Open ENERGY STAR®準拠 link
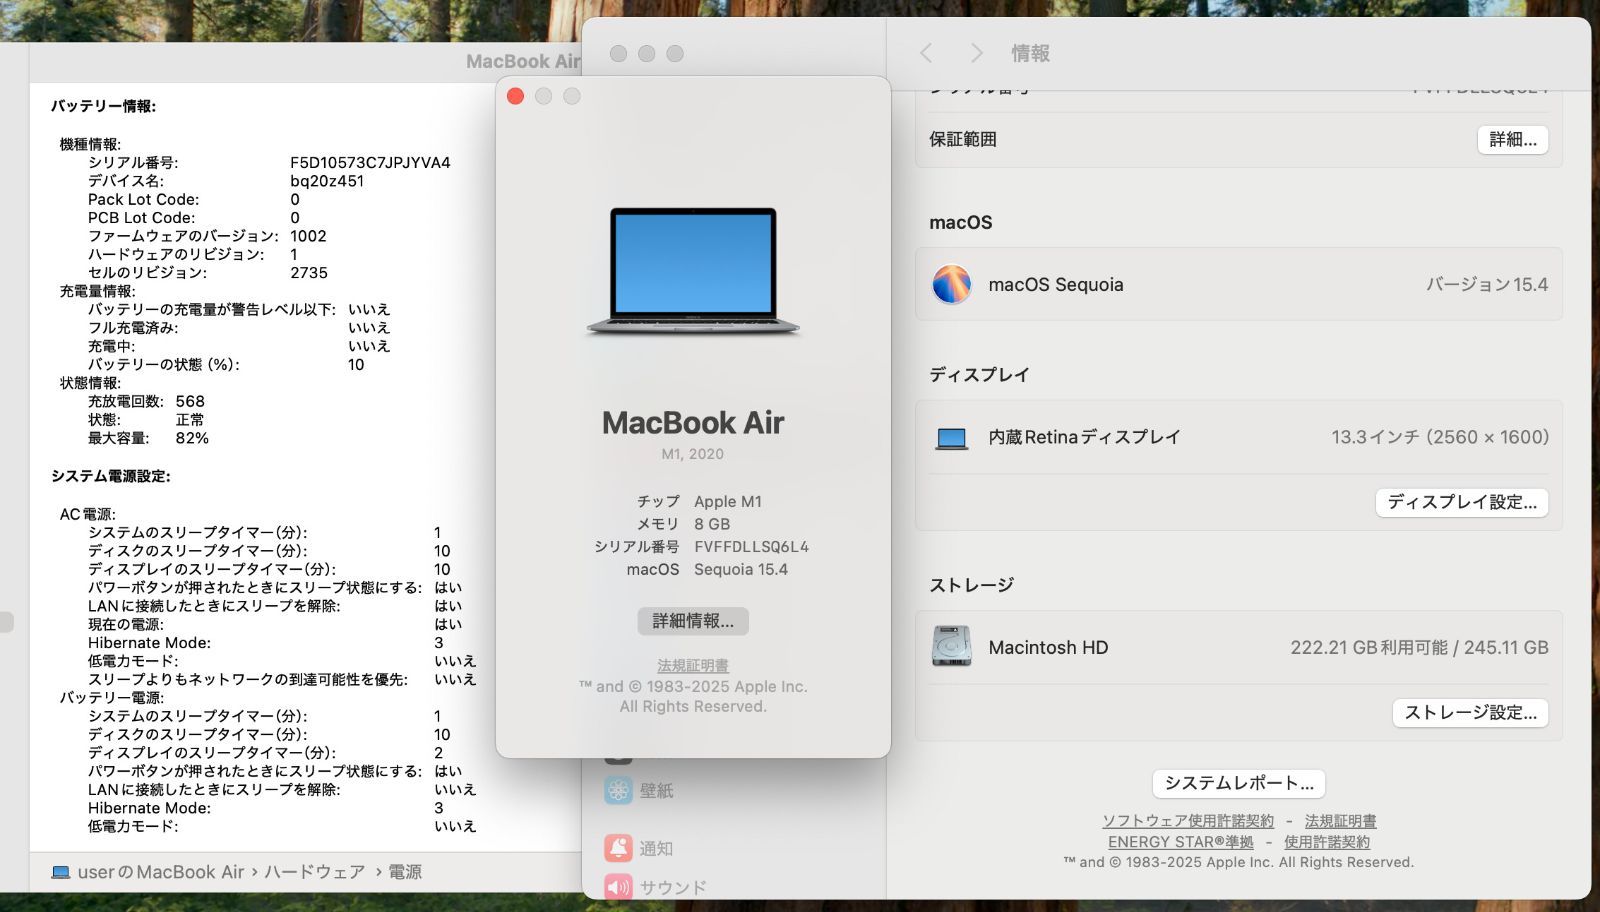The height and width of the screenshot is (912, 1600). point(1180,842)
